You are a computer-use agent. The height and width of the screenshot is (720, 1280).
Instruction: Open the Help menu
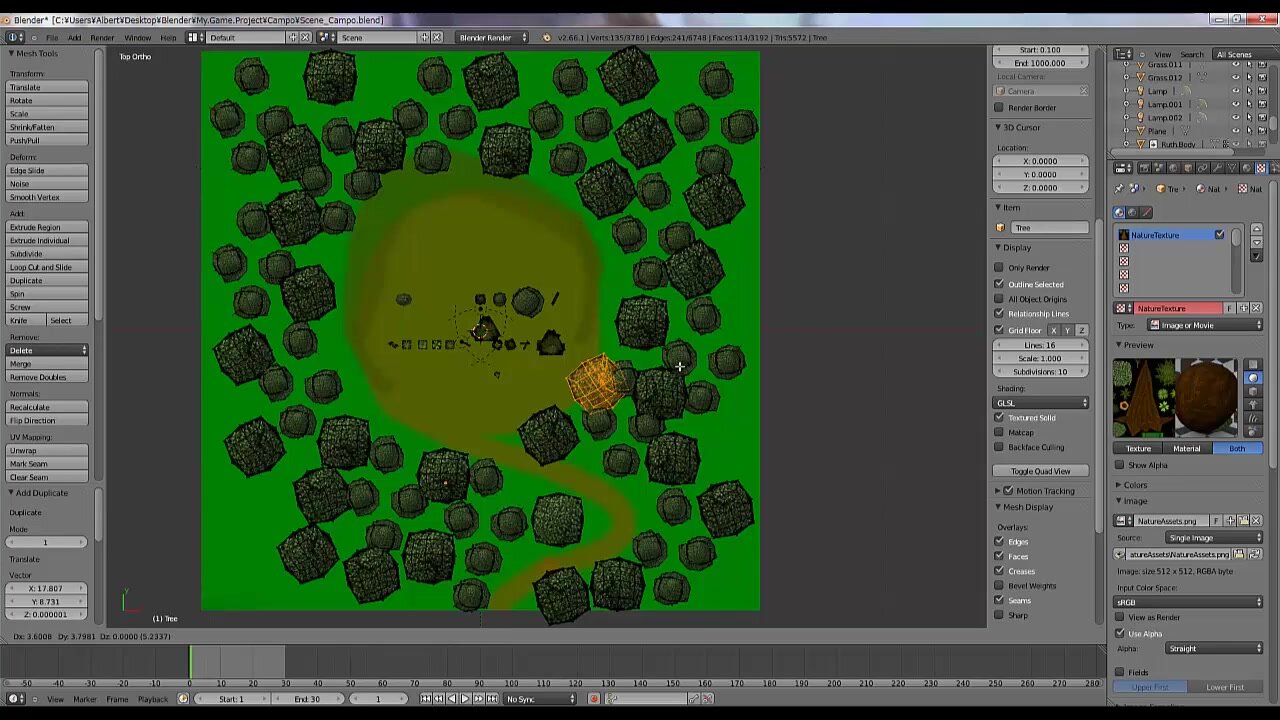pyautogui.click(x=168, y=38)
